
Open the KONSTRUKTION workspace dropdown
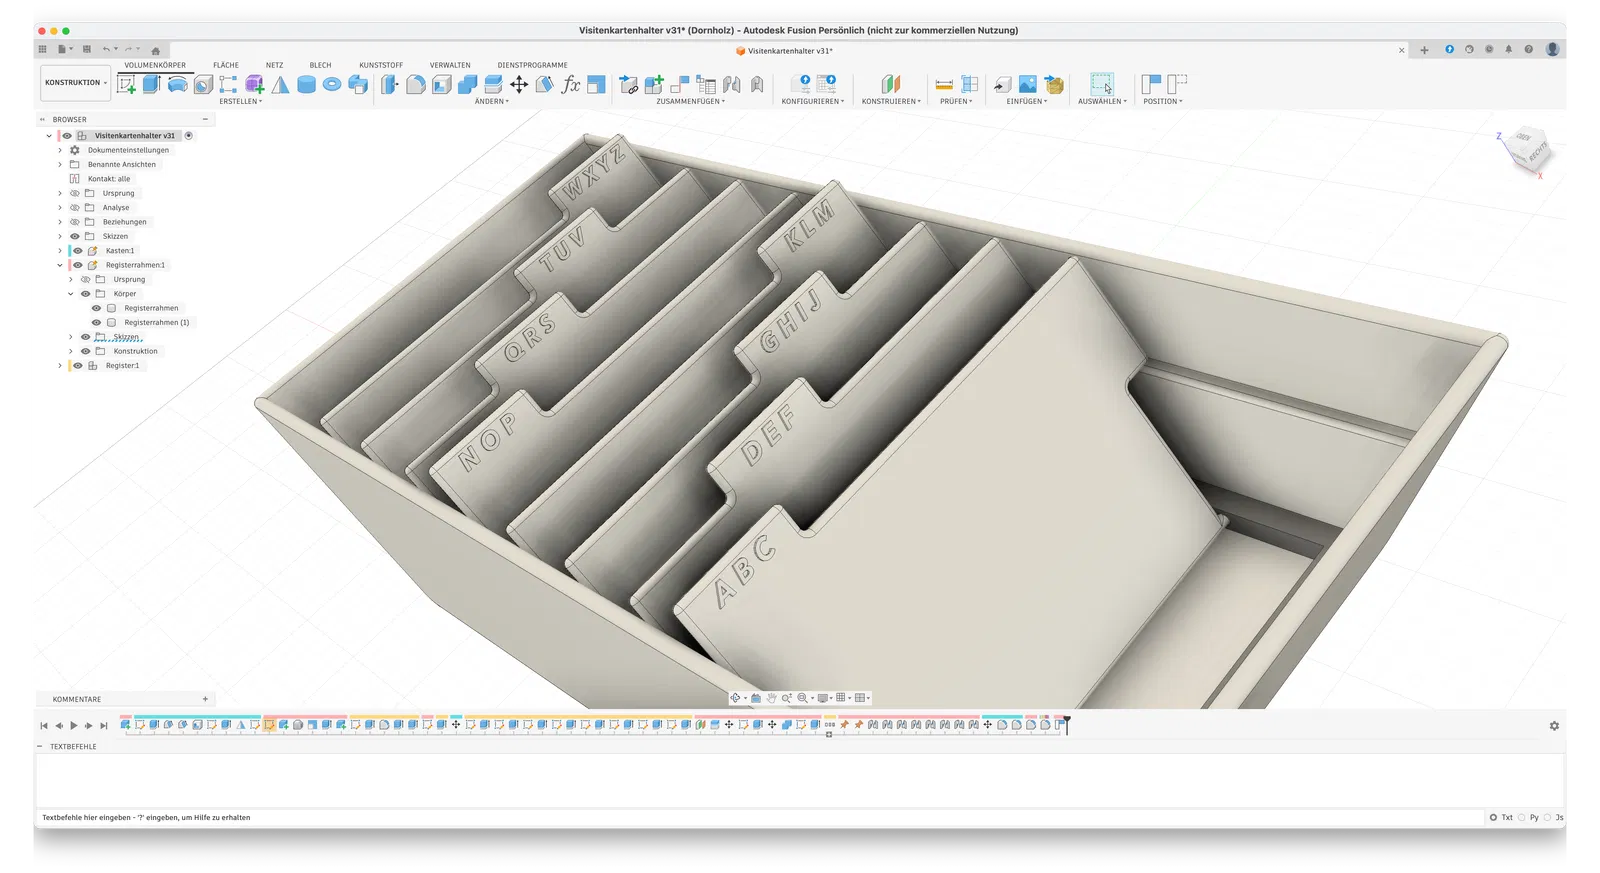[x=76, y=83]
